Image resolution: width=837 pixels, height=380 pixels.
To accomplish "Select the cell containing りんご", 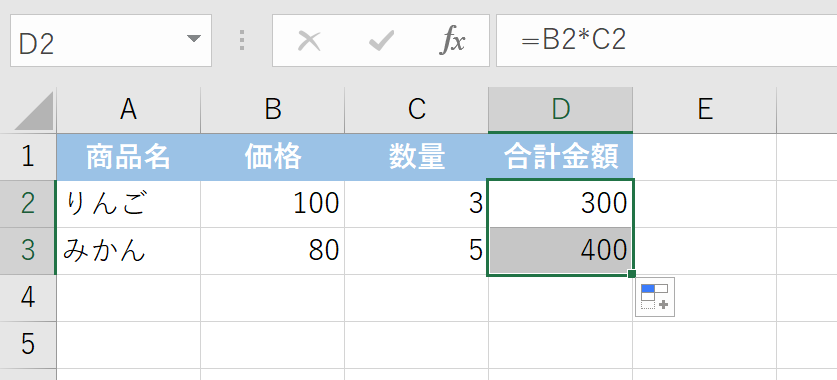I will (129, 204).
